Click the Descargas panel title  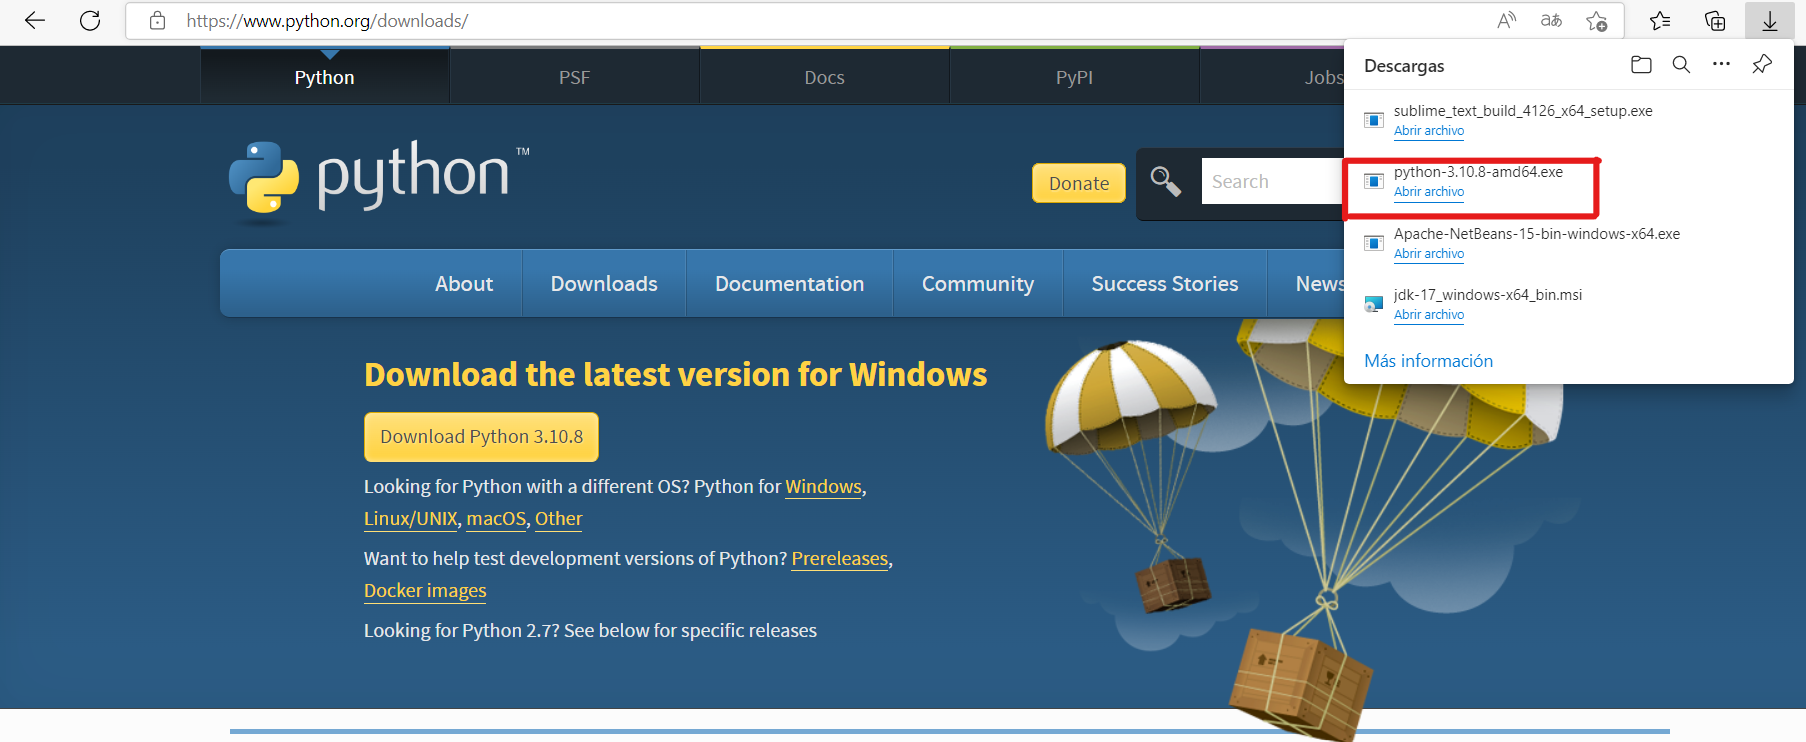pos(1404,66)
